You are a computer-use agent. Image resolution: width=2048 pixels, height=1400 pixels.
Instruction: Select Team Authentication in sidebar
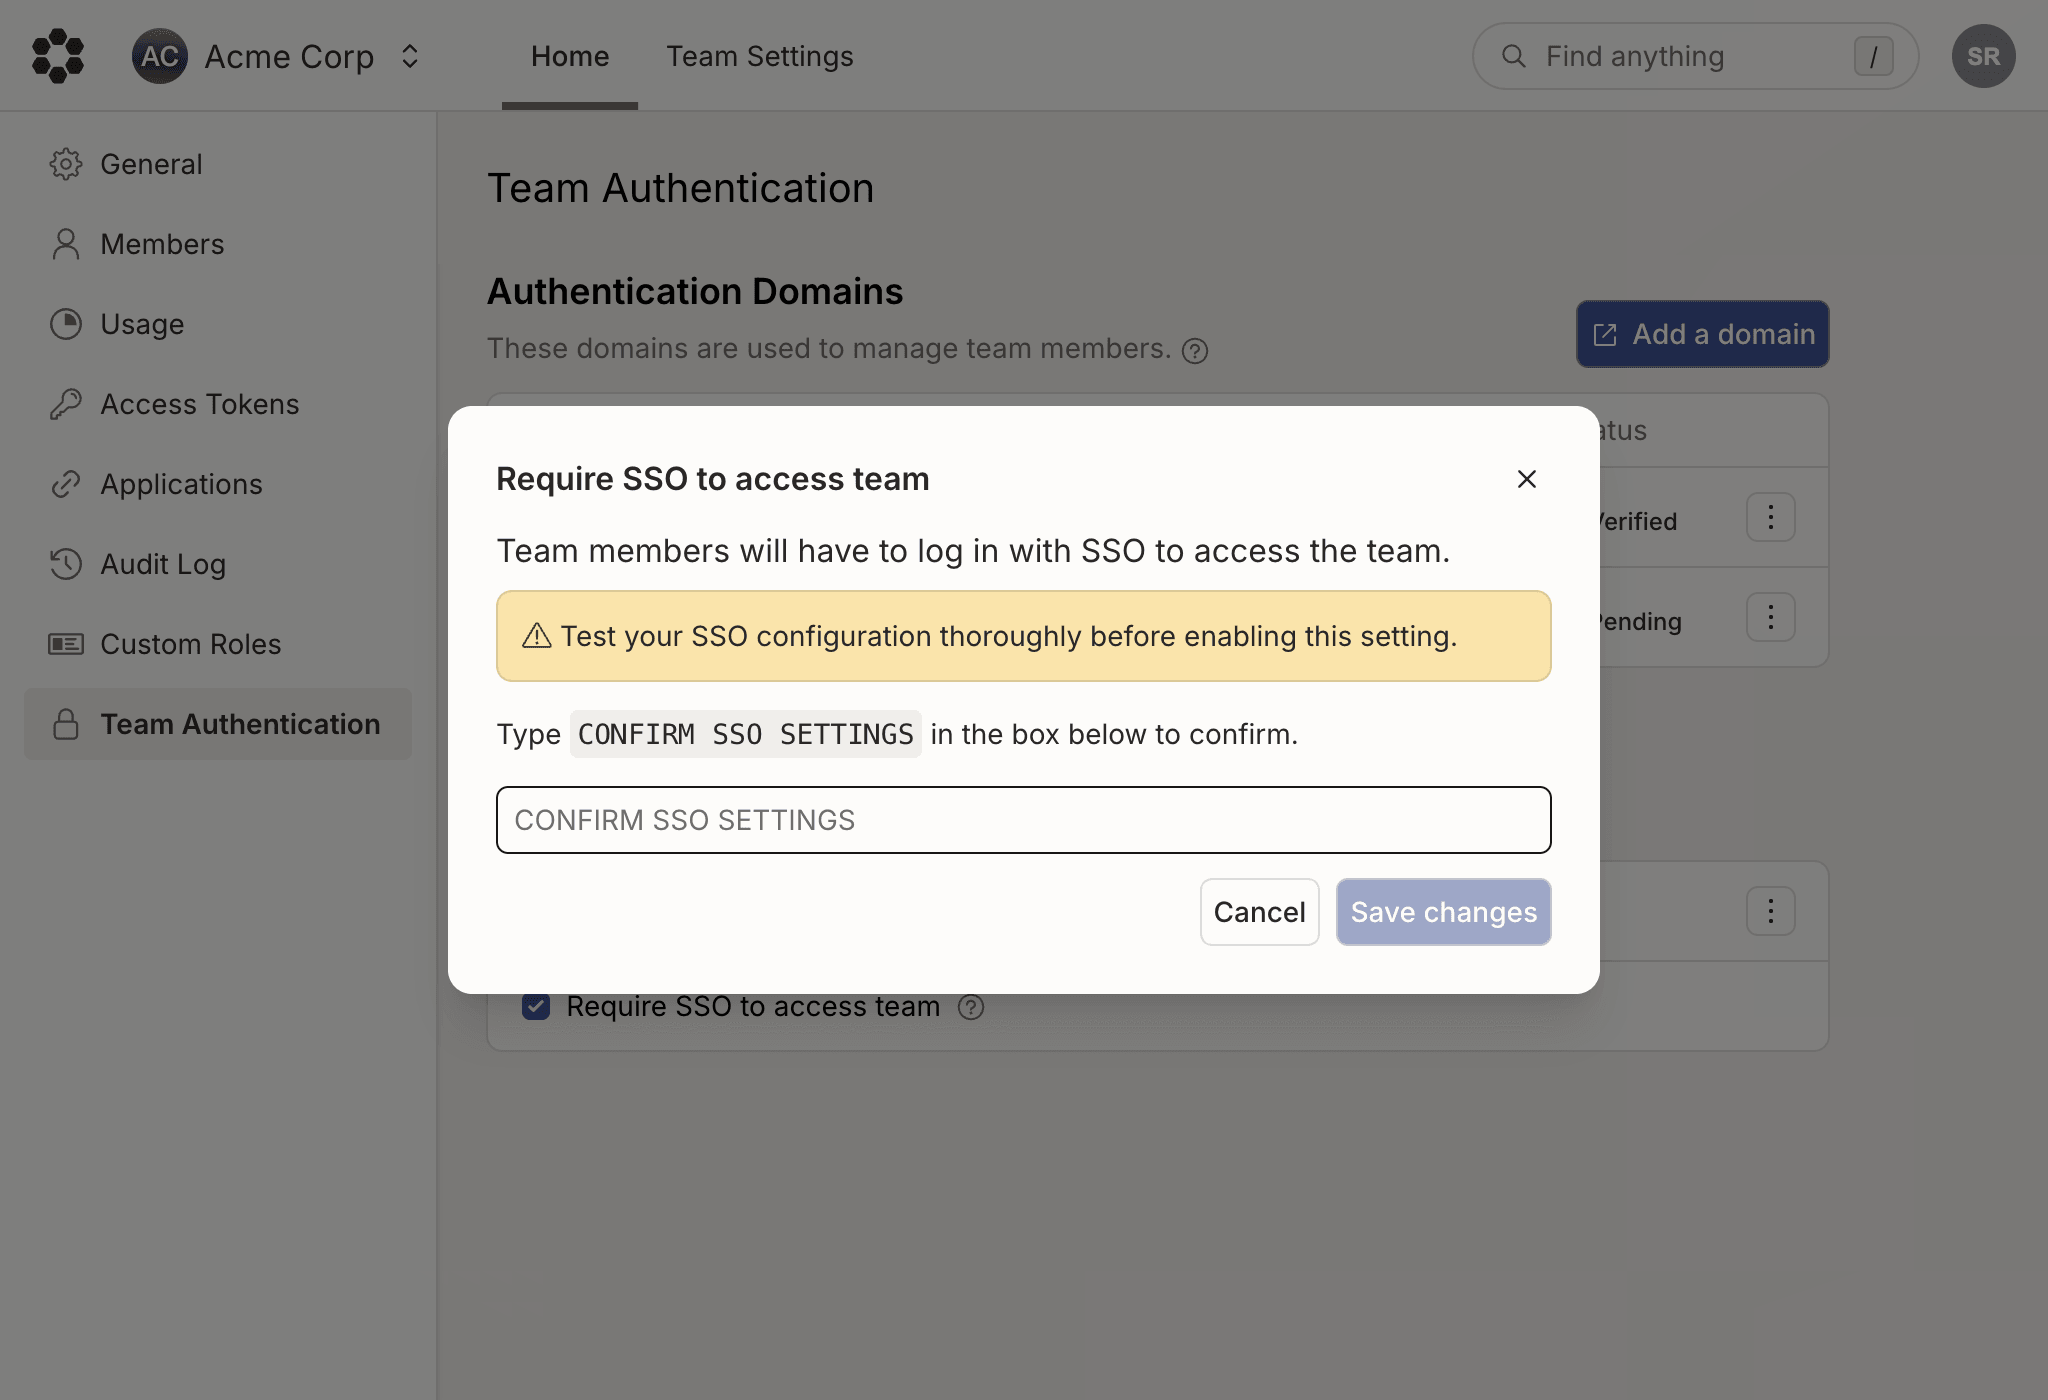pyautogui.click(x=218, y=724)
